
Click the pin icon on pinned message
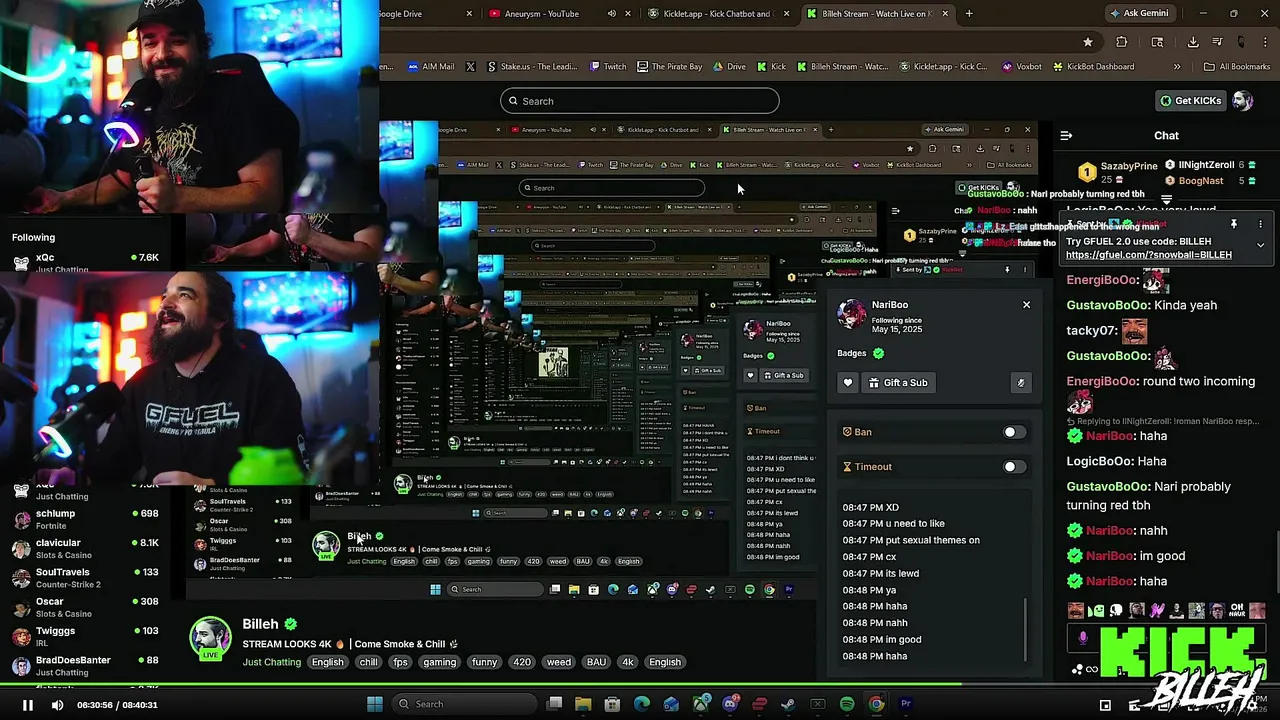point(1234,224)
